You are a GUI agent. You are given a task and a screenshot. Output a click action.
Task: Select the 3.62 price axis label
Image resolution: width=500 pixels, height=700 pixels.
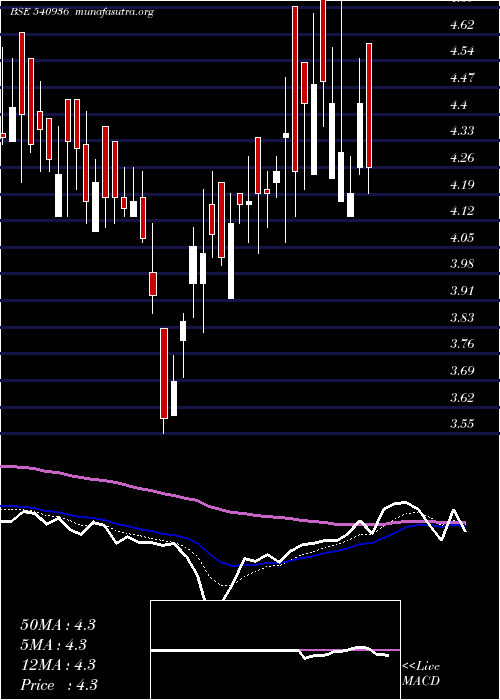(462, 397)
